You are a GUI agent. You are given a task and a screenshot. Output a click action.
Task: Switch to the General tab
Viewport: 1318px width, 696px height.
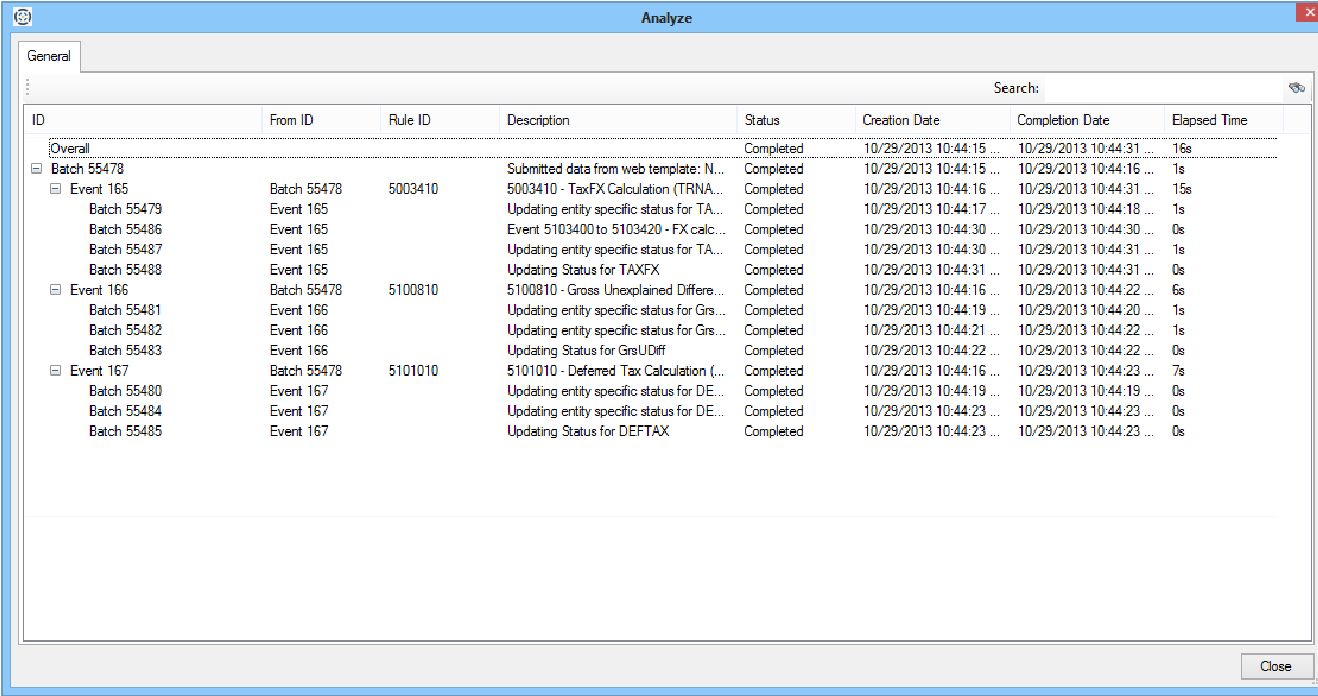tap(49, 57)
